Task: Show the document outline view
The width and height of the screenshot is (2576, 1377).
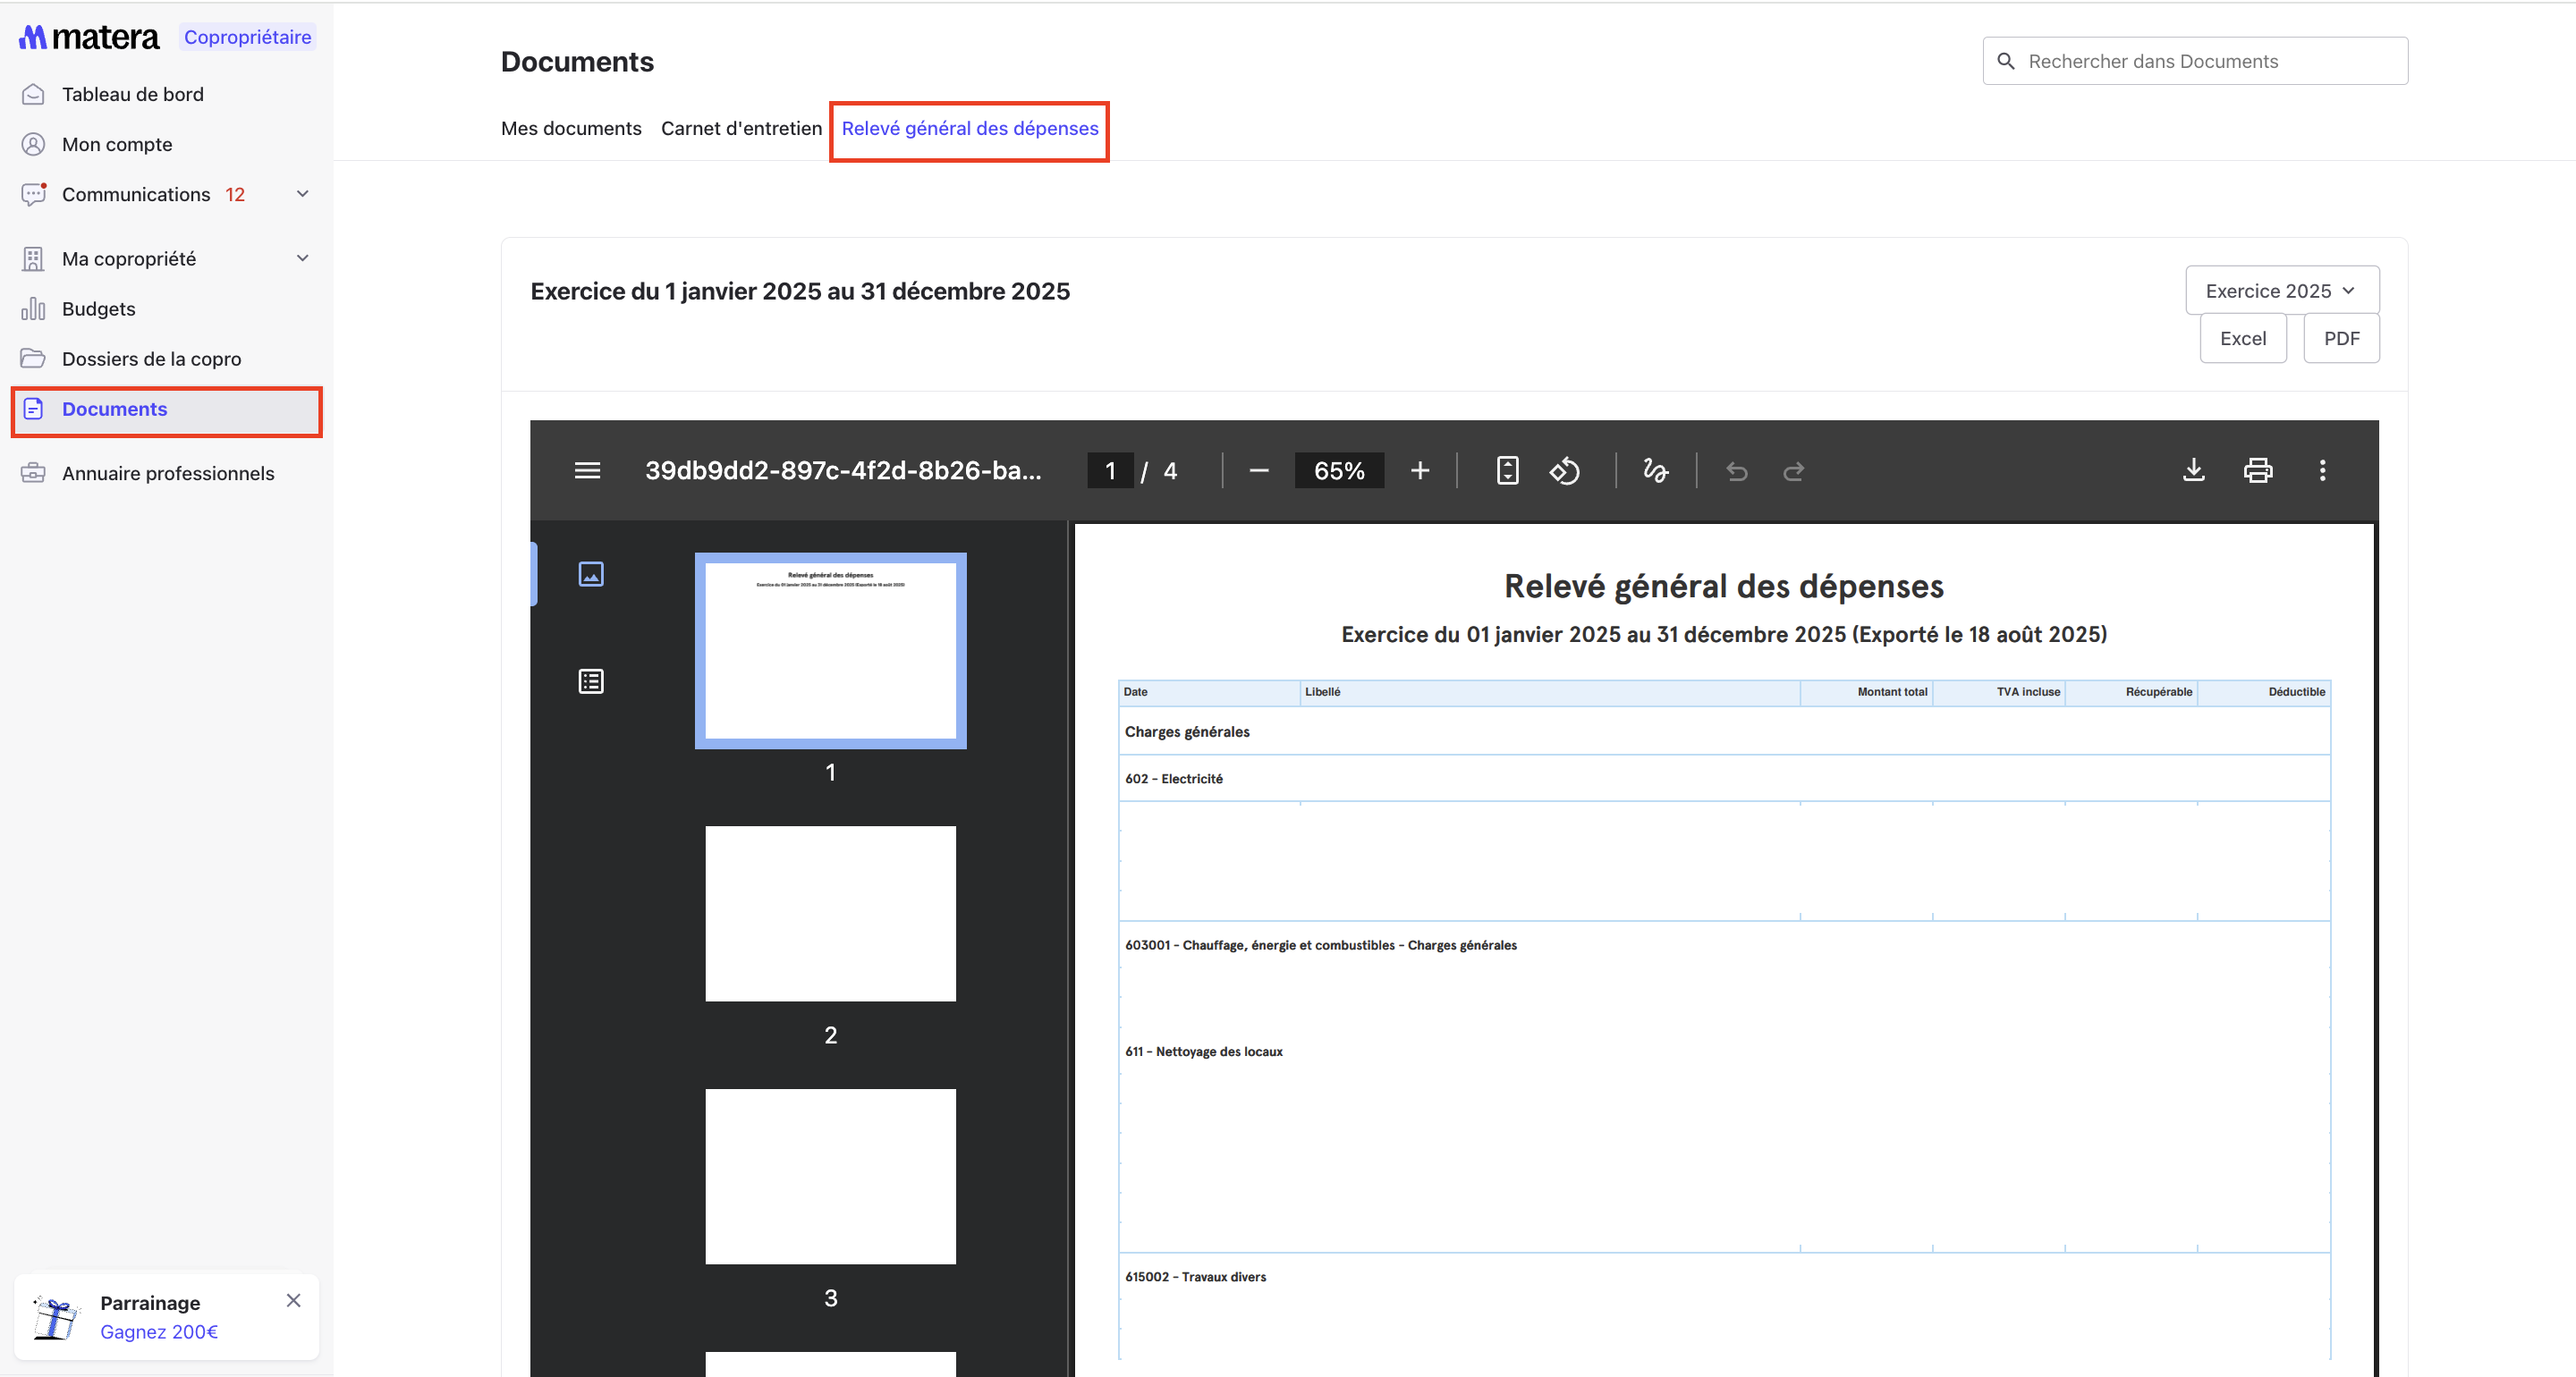Action: tap(591, 681)
